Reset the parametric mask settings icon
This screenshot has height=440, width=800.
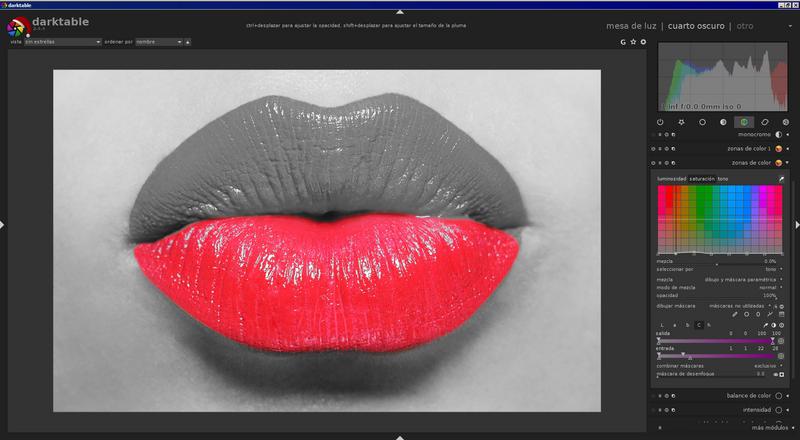click(781, 325)
